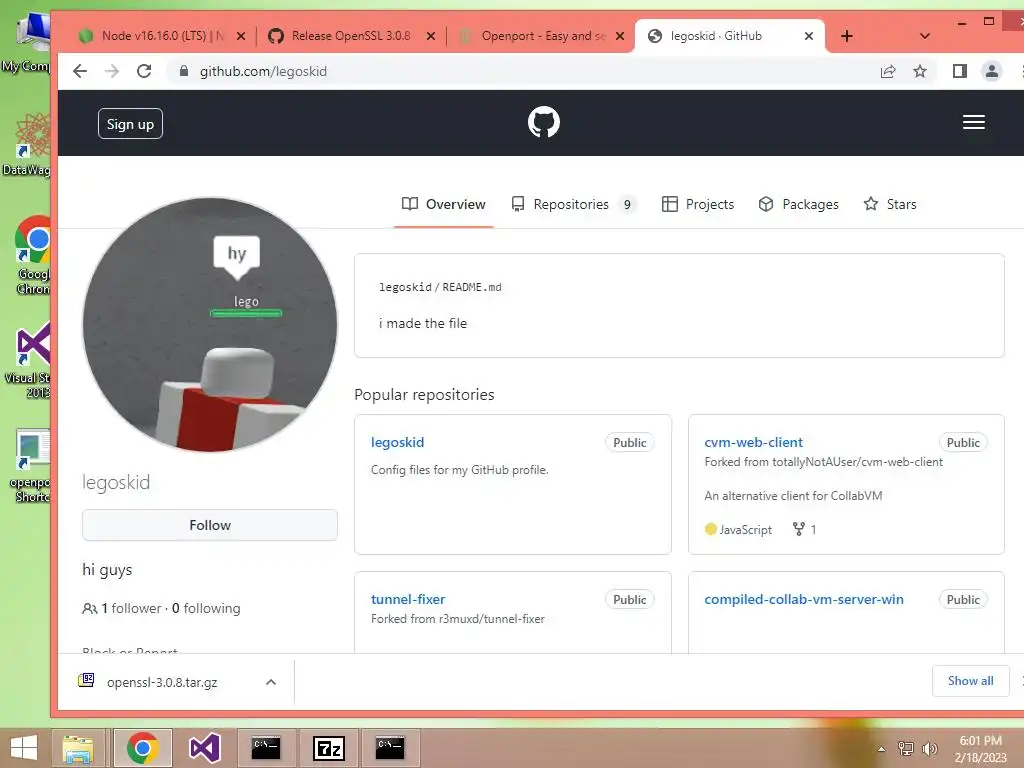Click the 0 following link
The height and width of the screenshot is (768, 1024).
[206, 608]
